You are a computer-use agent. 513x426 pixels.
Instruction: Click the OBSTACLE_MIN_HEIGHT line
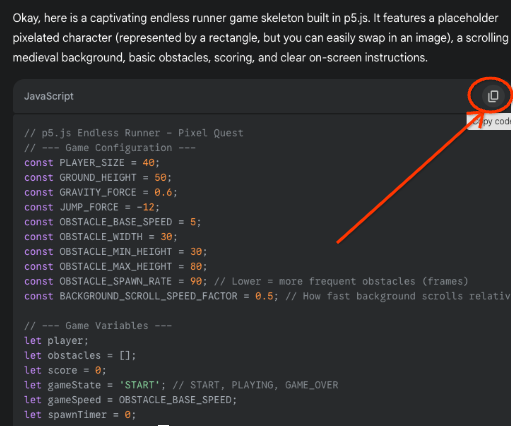(x=116, y=252)
